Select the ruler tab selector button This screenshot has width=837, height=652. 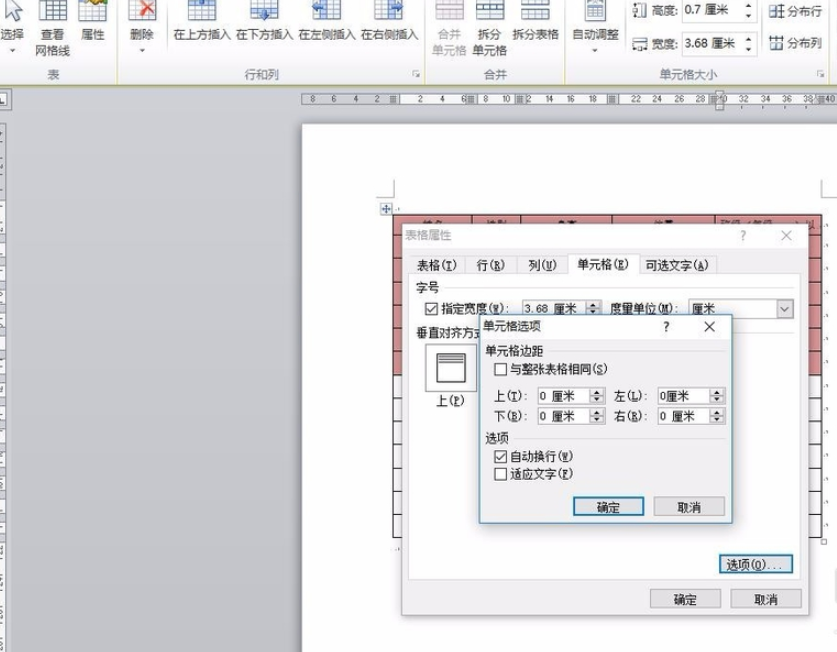click(3, 99)
